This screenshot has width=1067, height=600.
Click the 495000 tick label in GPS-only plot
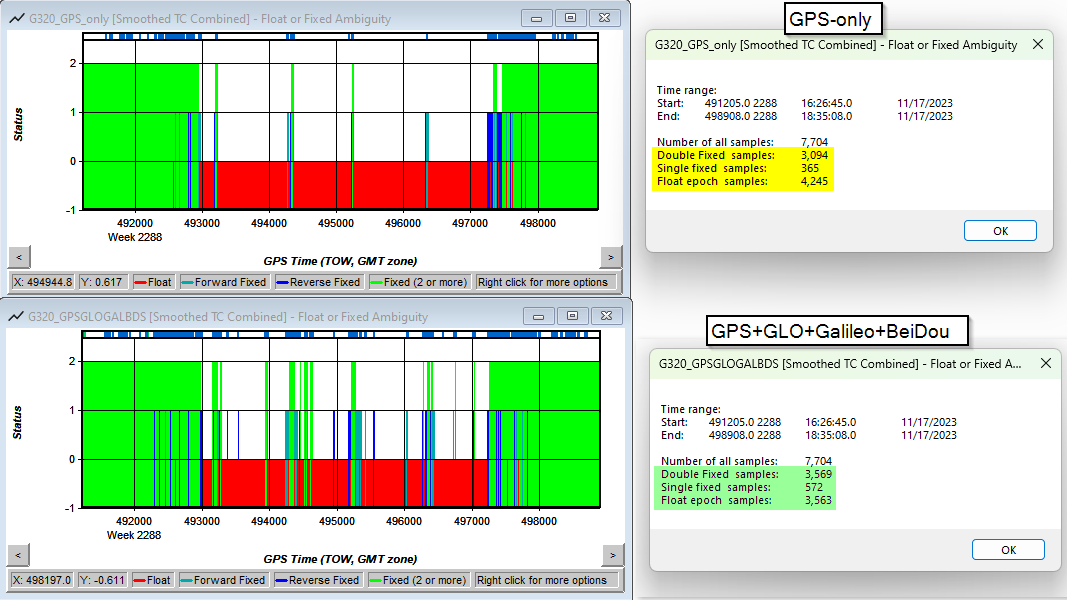click(x=336, y=223)
